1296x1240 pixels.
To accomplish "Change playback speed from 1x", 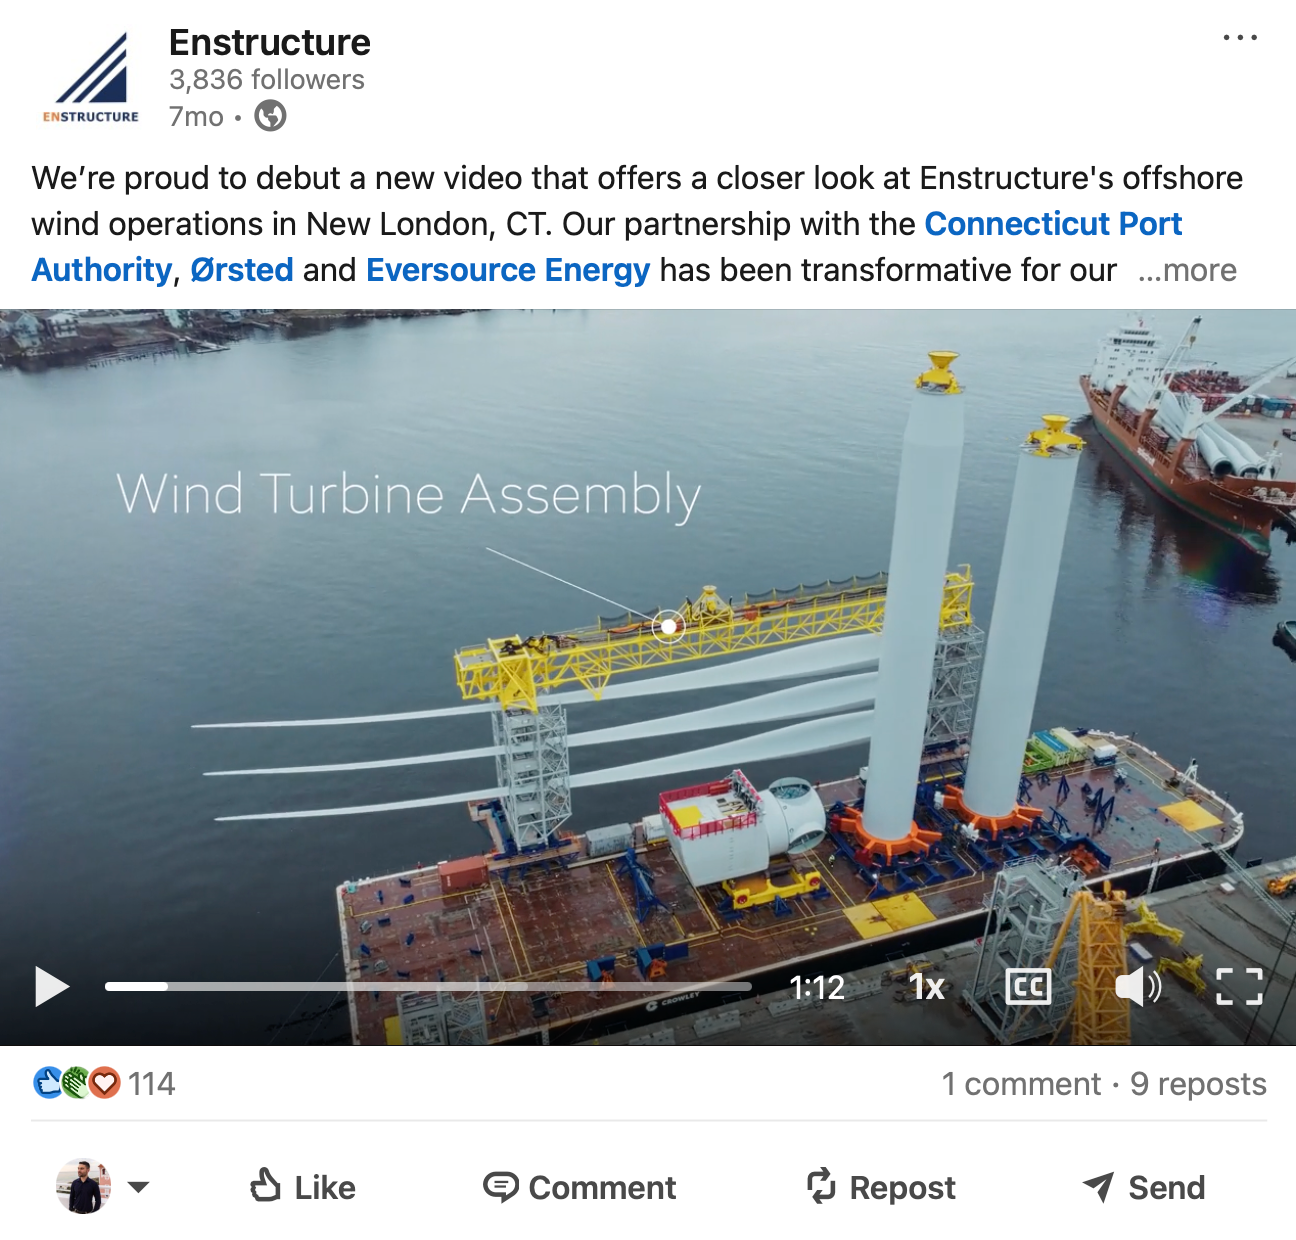I will [927, 987].
